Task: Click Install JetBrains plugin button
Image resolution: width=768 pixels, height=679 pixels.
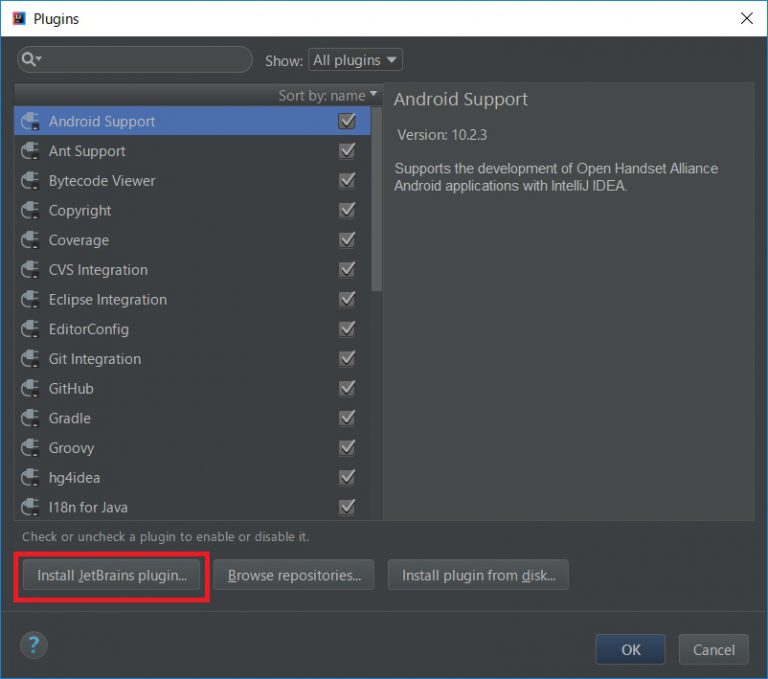Action: [x=112, y=575]
